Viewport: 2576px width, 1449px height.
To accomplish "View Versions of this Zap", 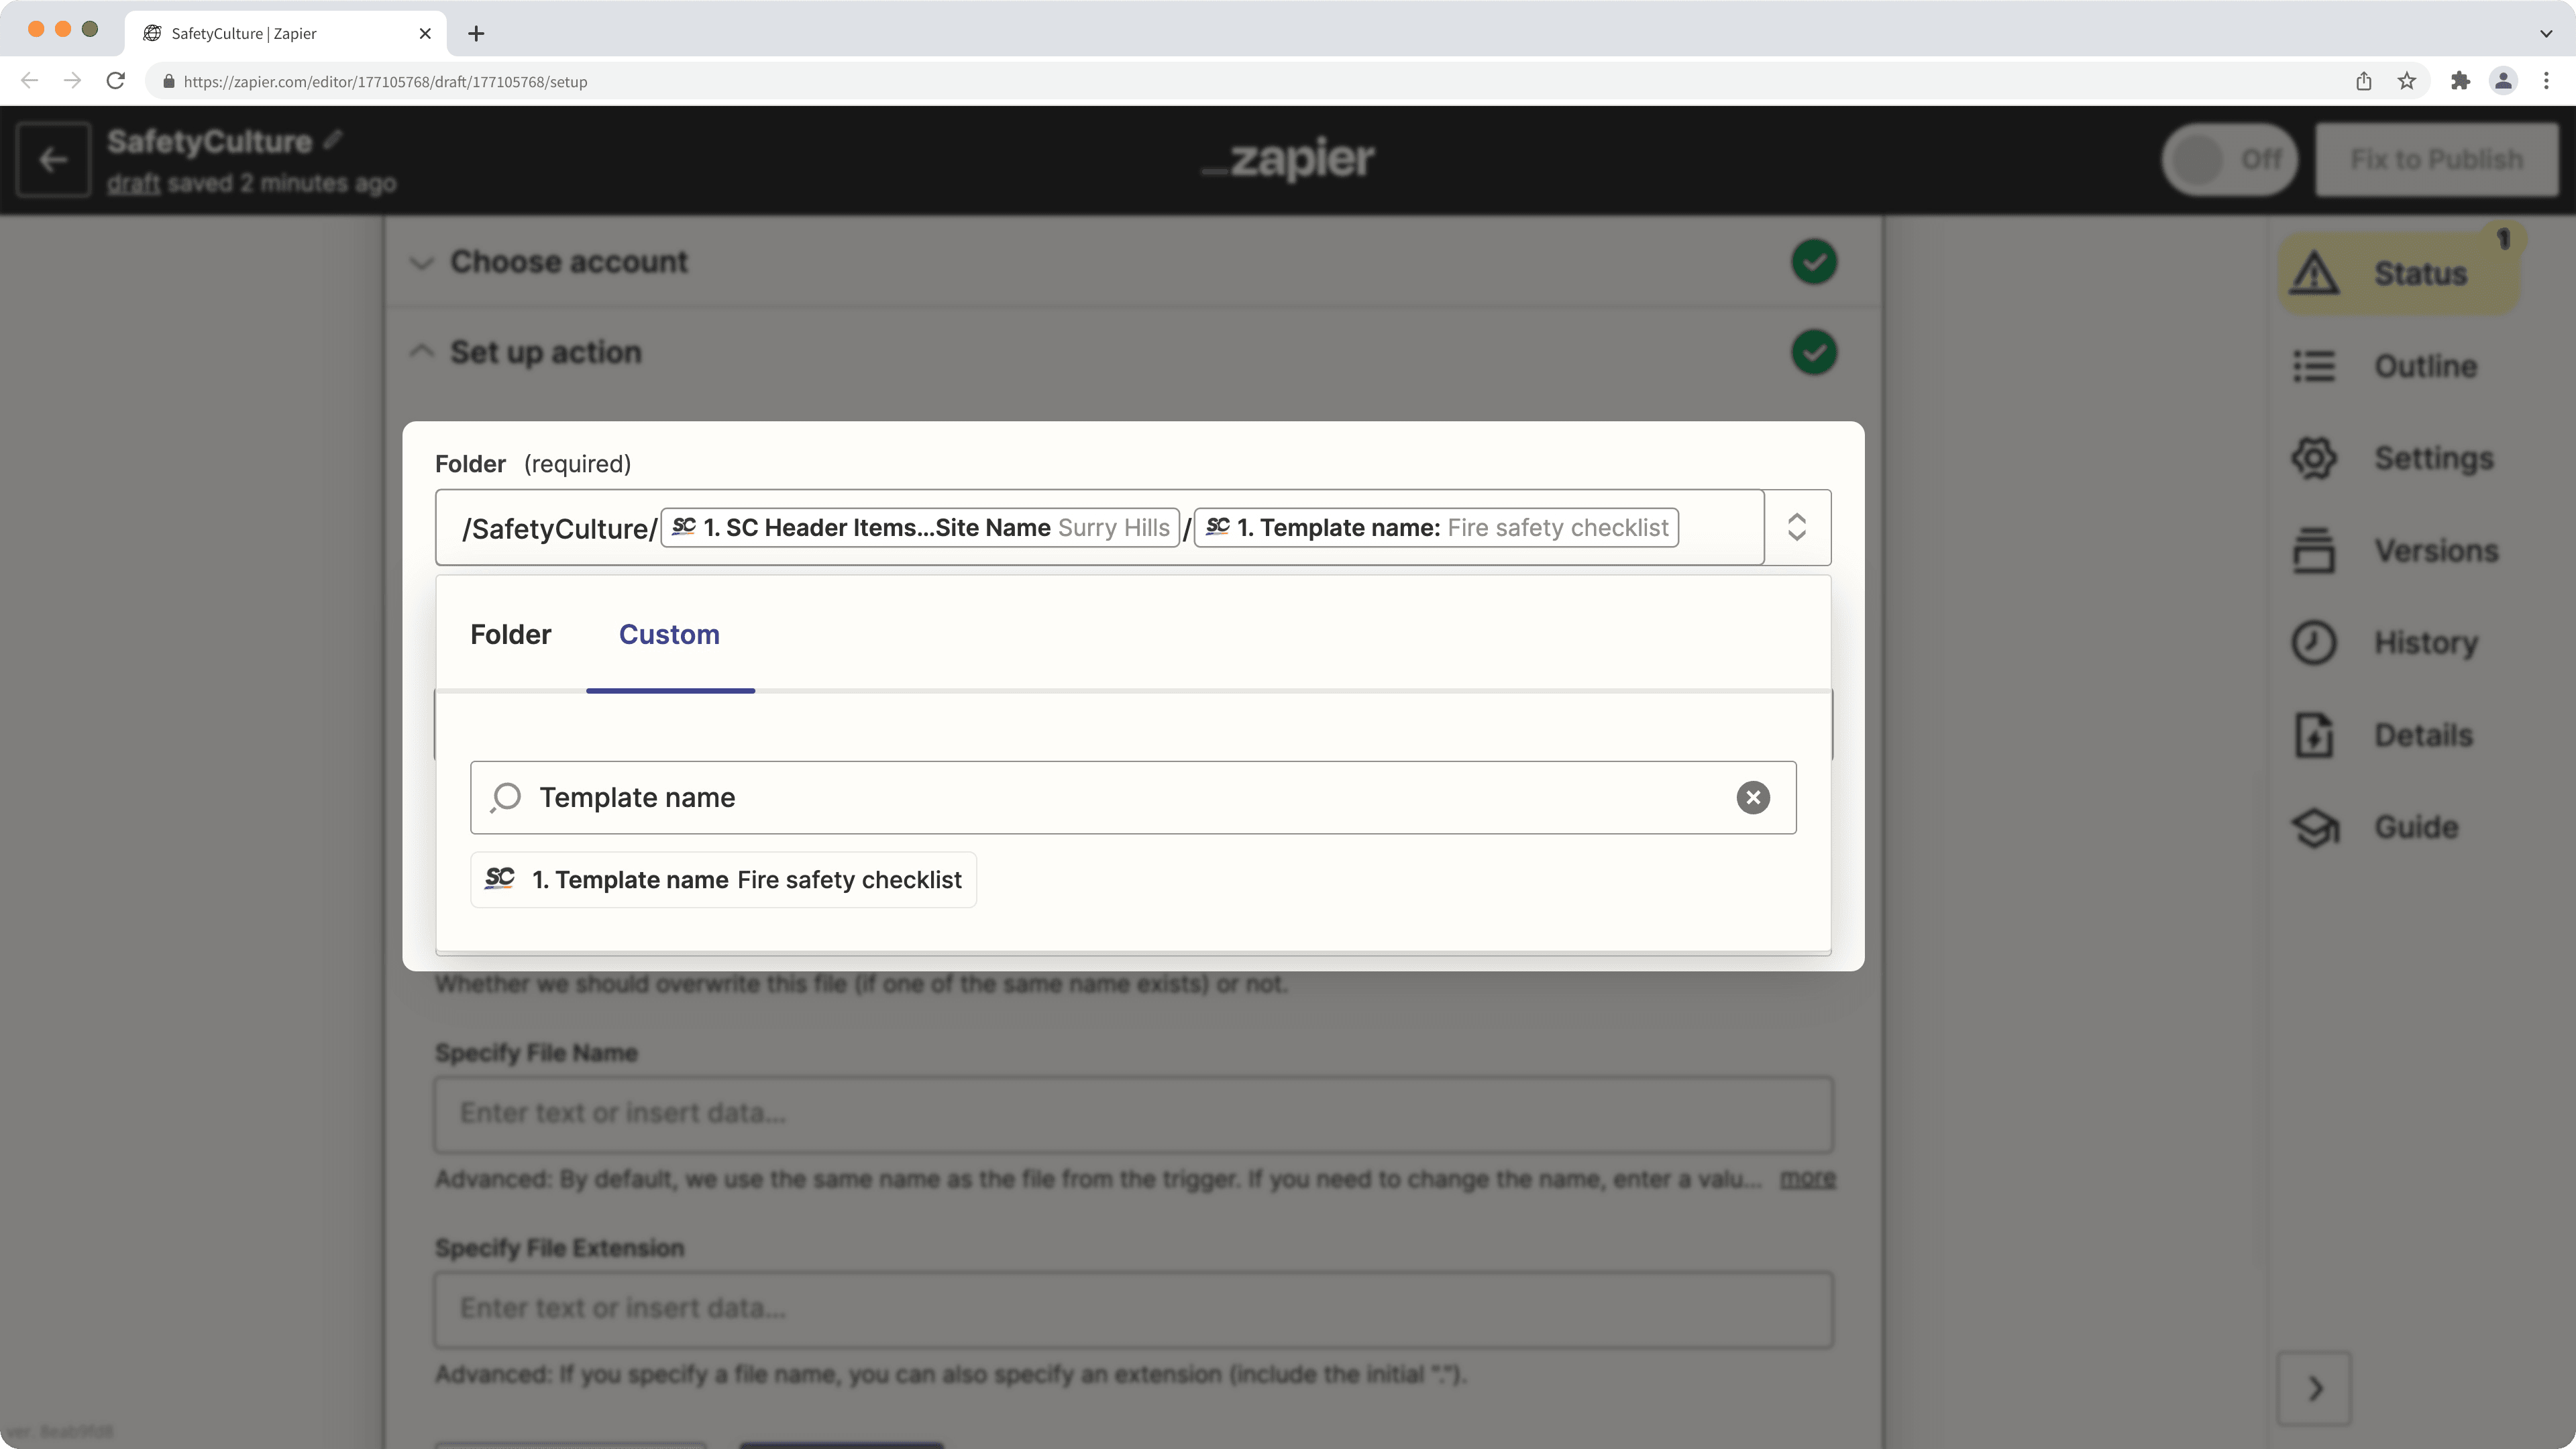I will click(x=2399, y=550).
